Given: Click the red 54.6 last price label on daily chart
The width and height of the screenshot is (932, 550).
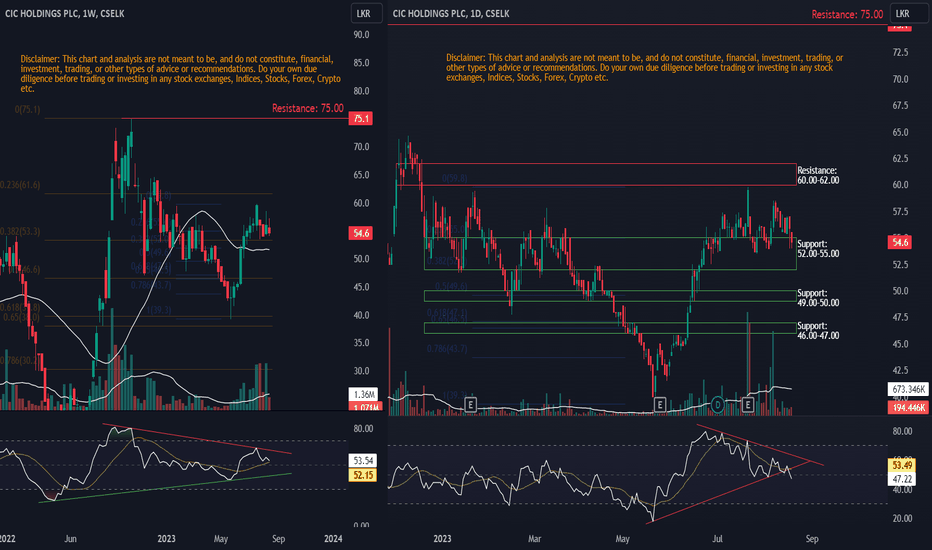Looking at the screenshot, I should pyautogui.click(x=900, y=242).
